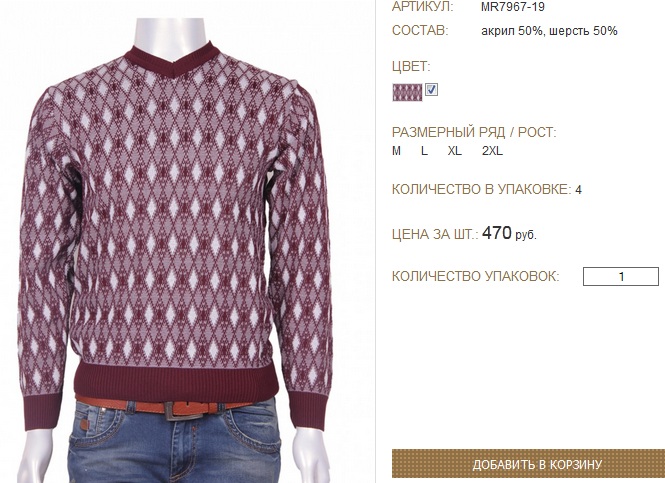Viewport: 665px width, 483px height.
Task: Click the 470 руб. price value
Action: (509, 233)
